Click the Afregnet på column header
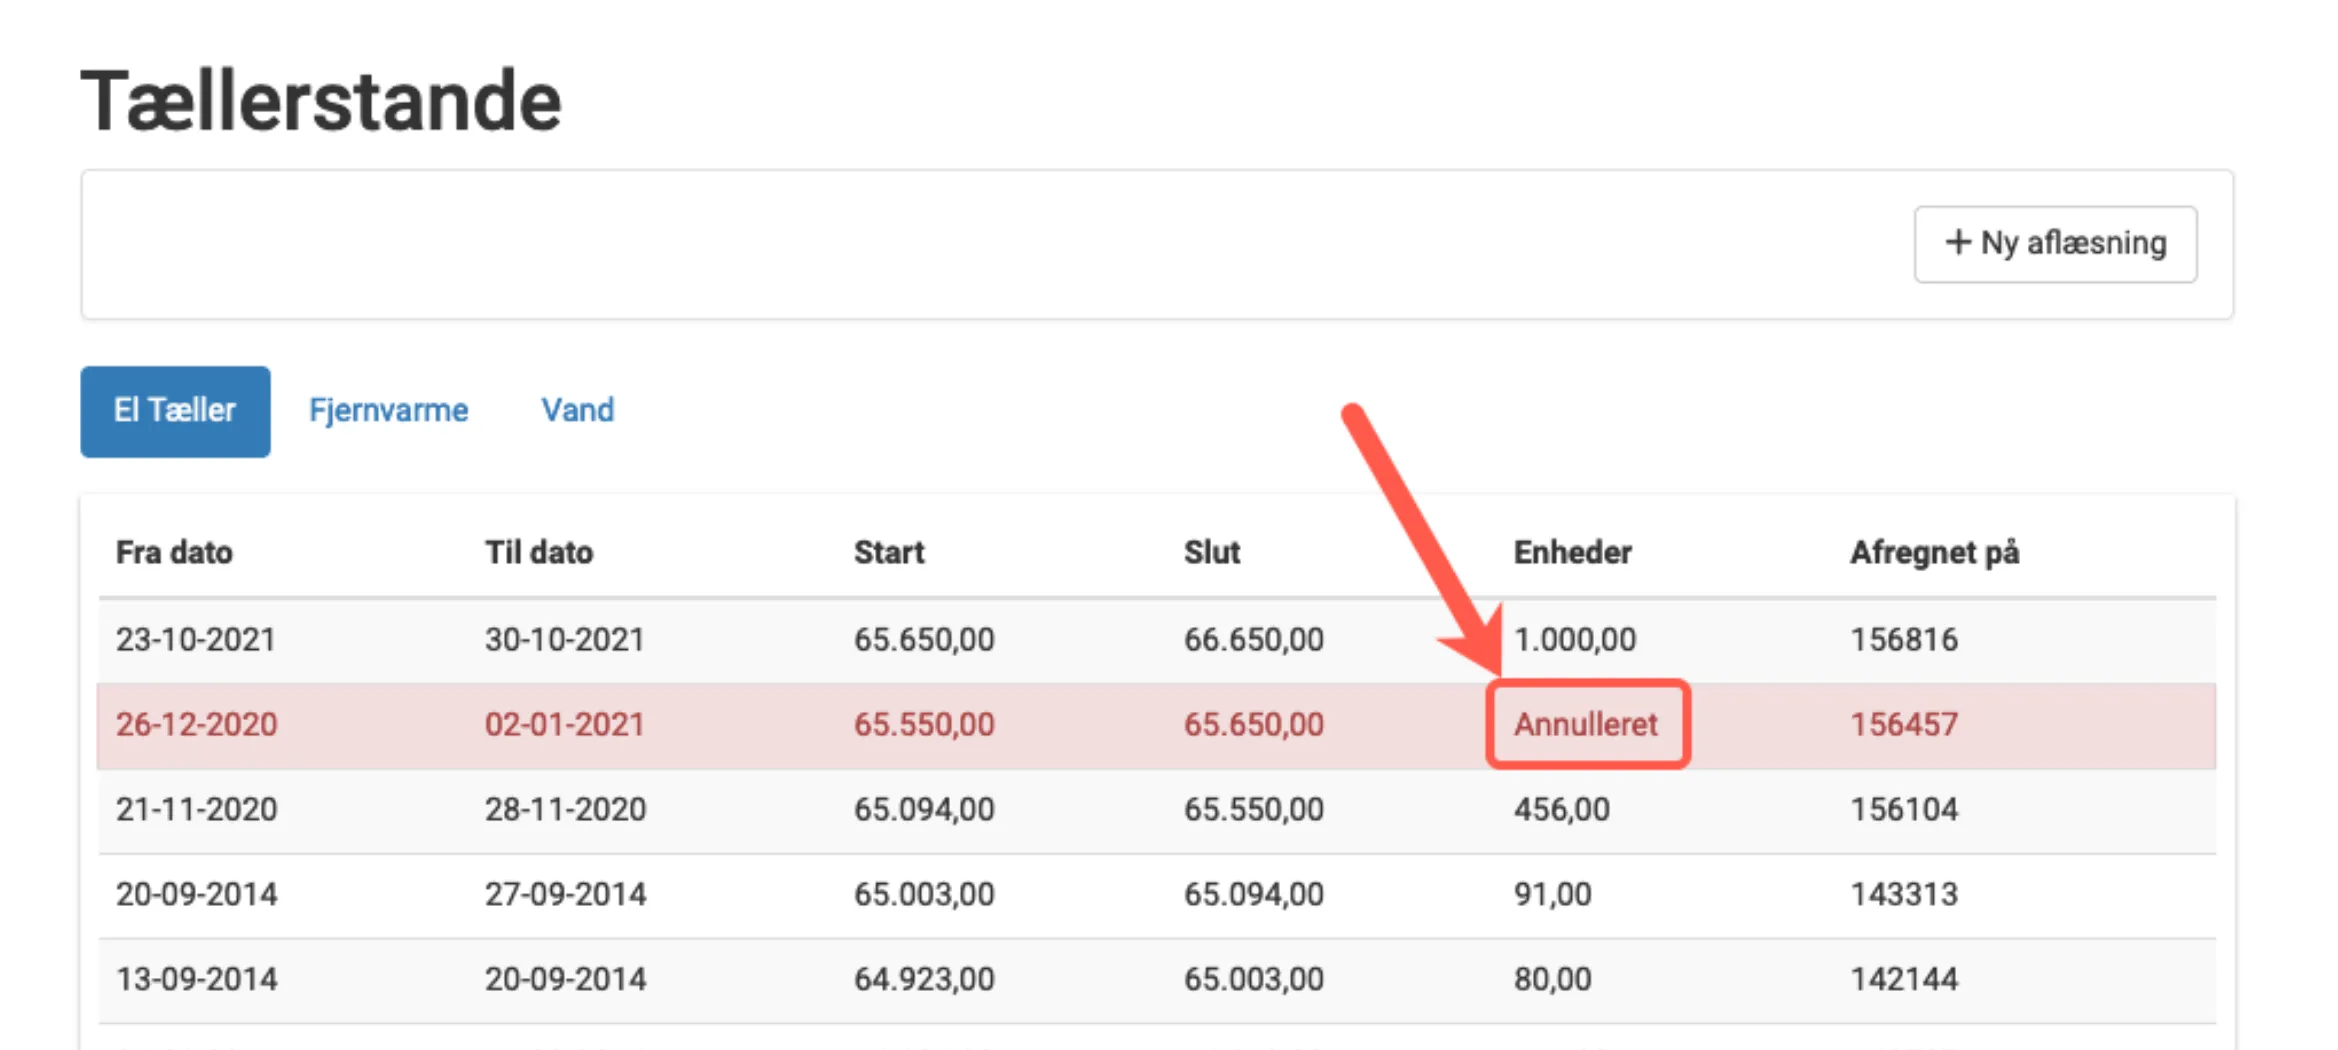This screenshot has width=2338, height=1050. click(x=1934, y=552)
